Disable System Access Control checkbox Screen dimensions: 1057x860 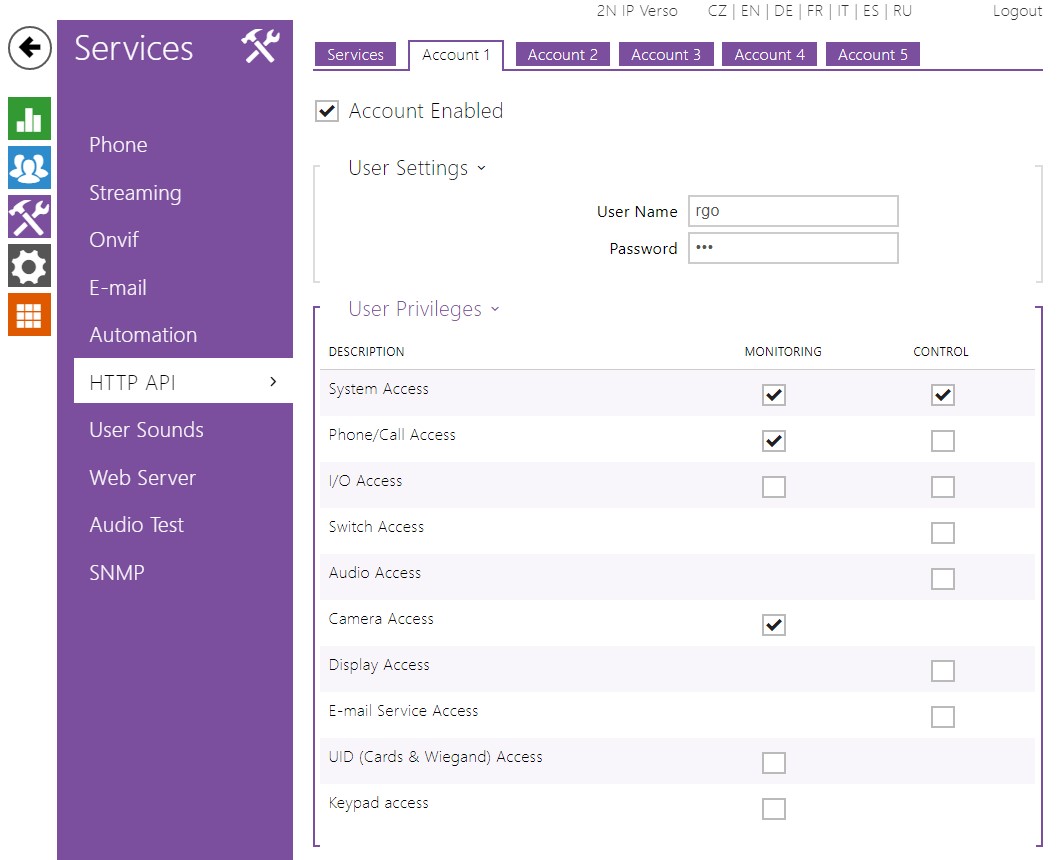point(942,395)
